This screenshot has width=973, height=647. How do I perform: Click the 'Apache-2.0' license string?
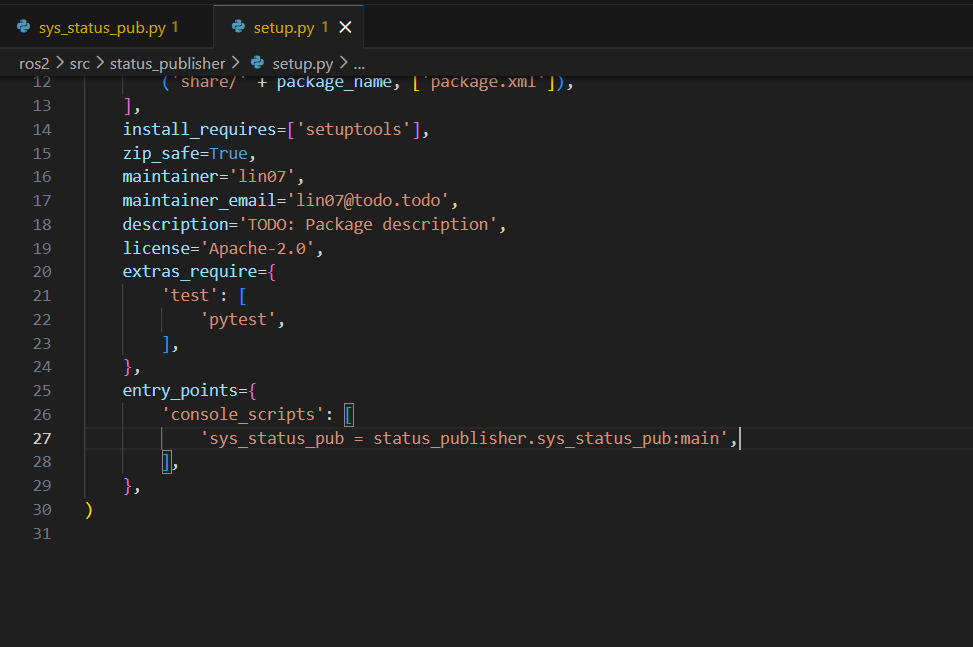[x=257, y=249]
